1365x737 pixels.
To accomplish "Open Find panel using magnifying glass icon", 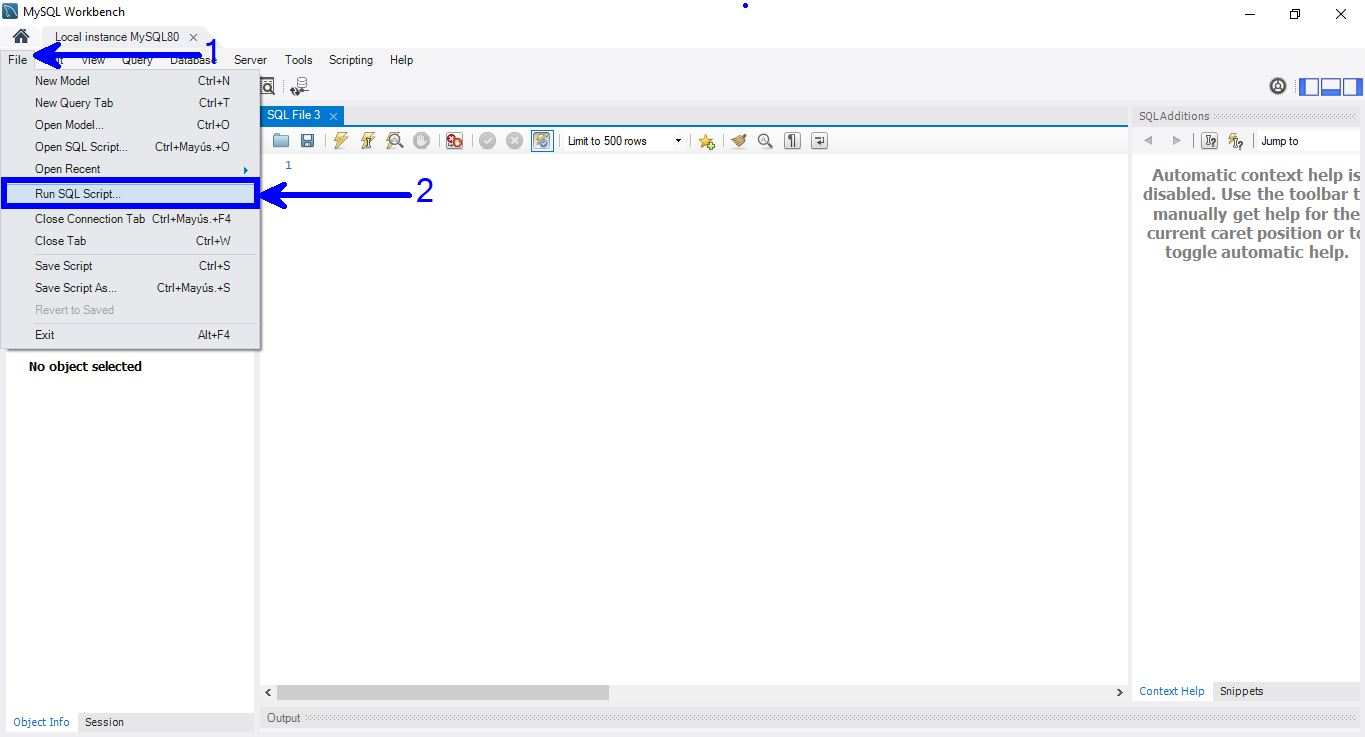I will 764,140.
